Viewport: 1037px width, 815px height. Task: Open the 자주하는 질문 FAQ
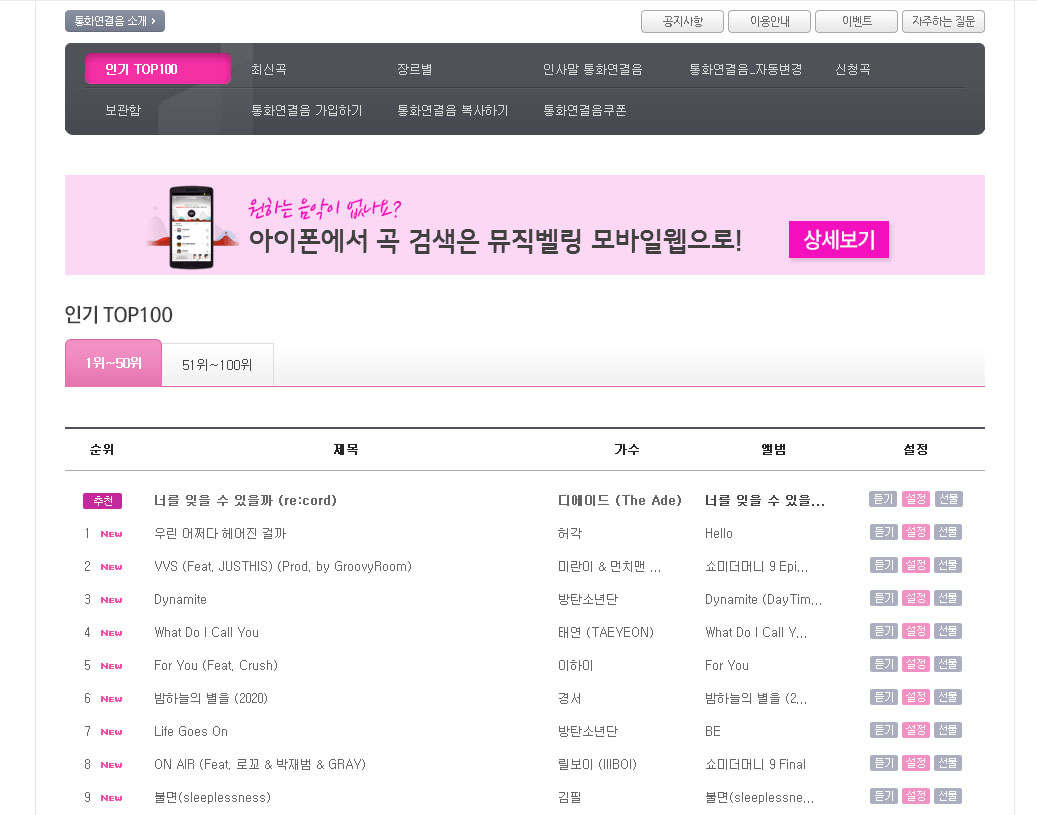click(942, 21)
